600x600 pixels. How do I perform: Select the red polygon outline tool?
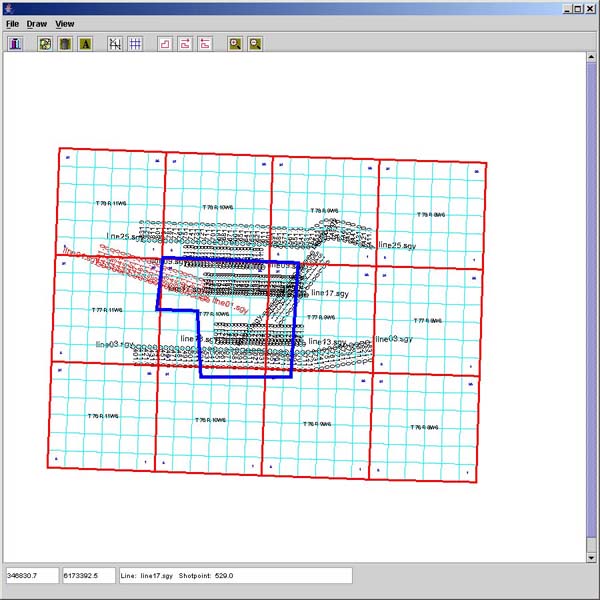pyautogui.click(x=165, y=43)
